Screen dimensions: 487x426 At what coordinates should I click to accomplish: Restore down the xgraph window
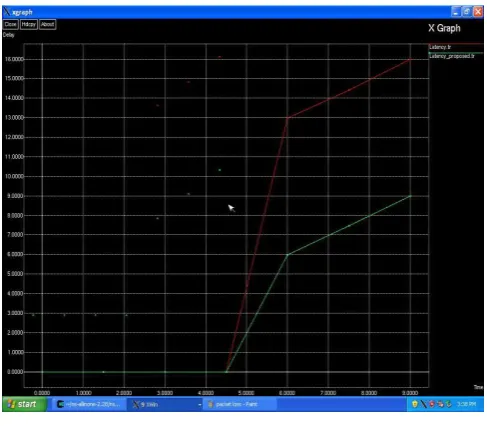point(467,12)
